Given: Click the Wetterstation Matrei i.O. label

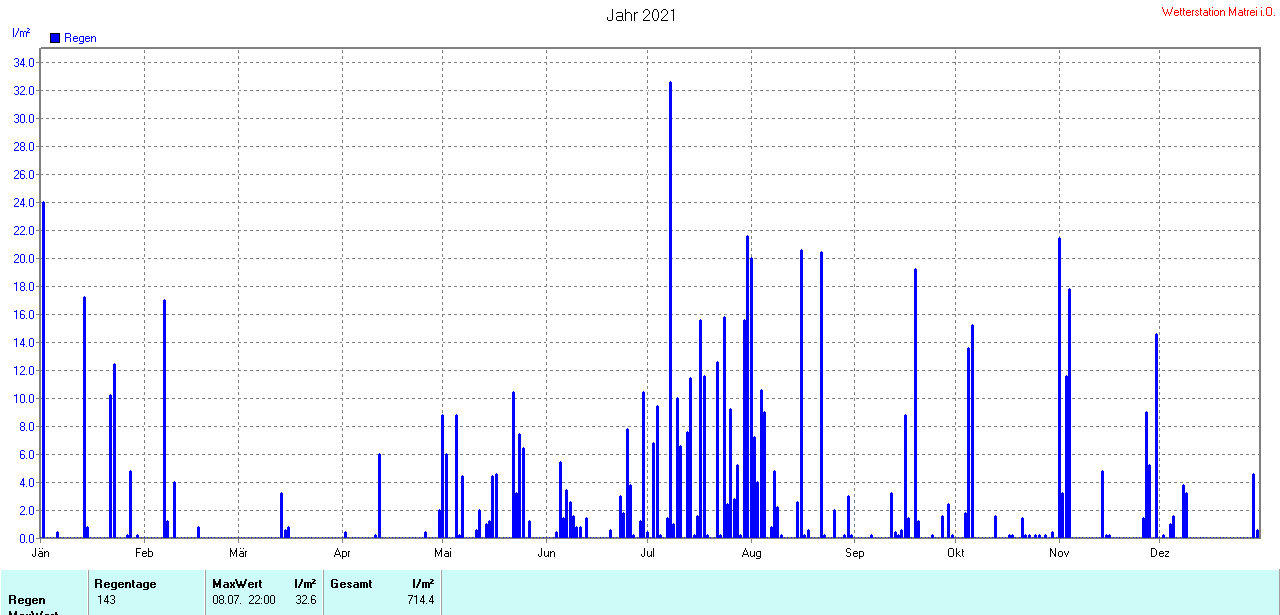Looking at the screenshot, I should pyautogui.click(x=1220, y=12).
